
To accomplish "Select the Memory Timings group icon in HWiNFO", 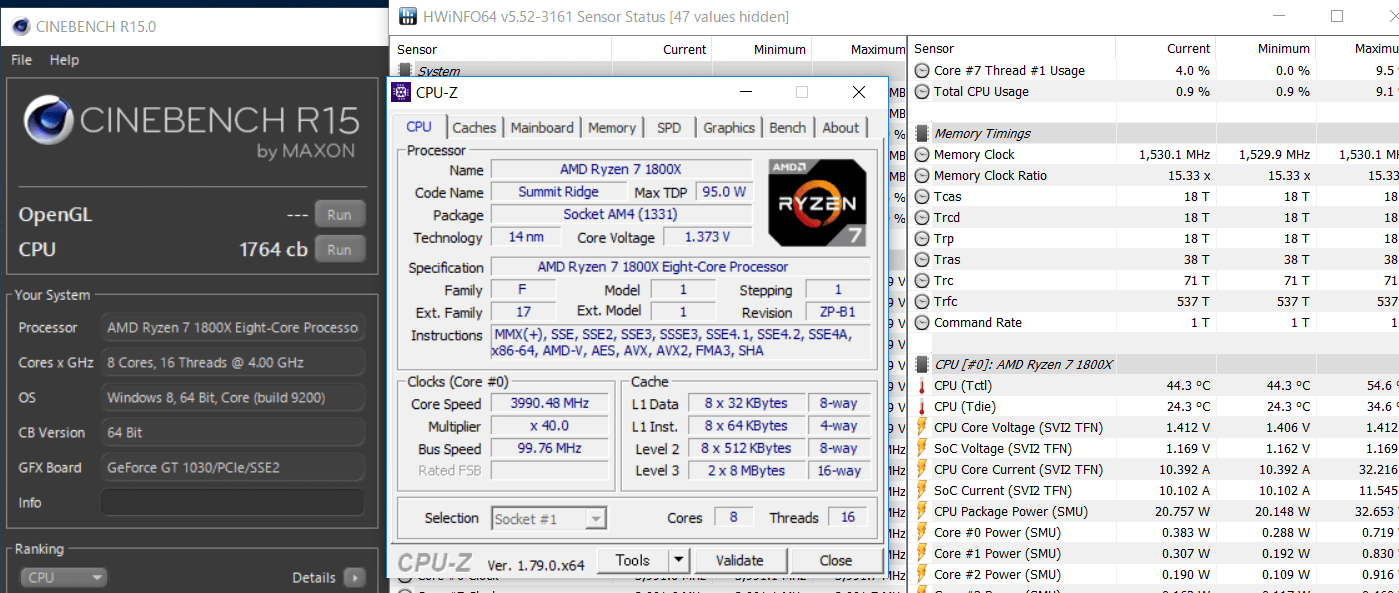I will pyautogui.click(x=922, y=134).
